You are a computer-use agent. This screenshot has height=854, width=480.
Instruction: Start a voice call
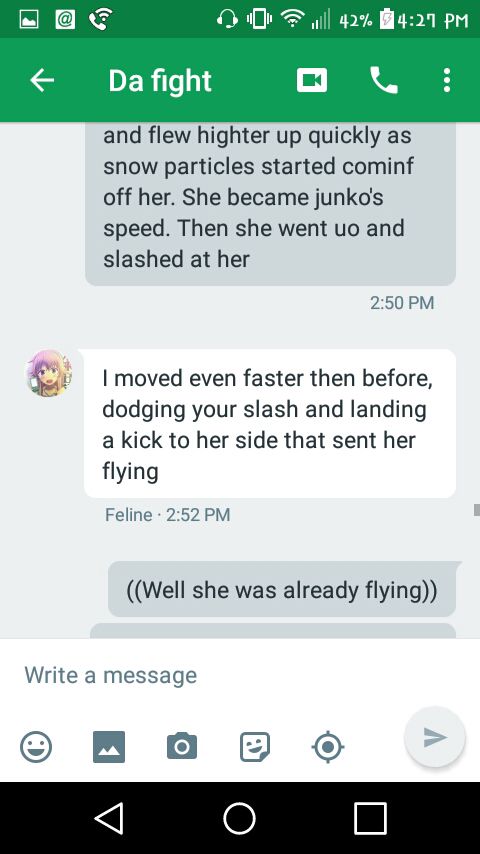[384, 81]
